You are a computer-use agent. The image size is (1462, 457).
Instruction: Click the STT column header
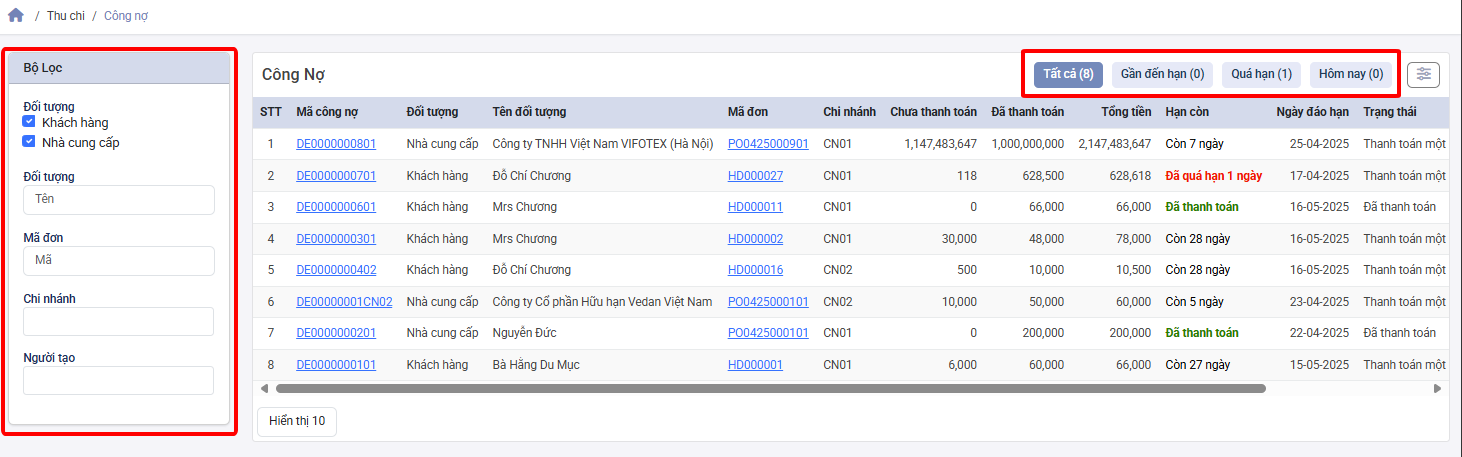[x=270, y=112]
